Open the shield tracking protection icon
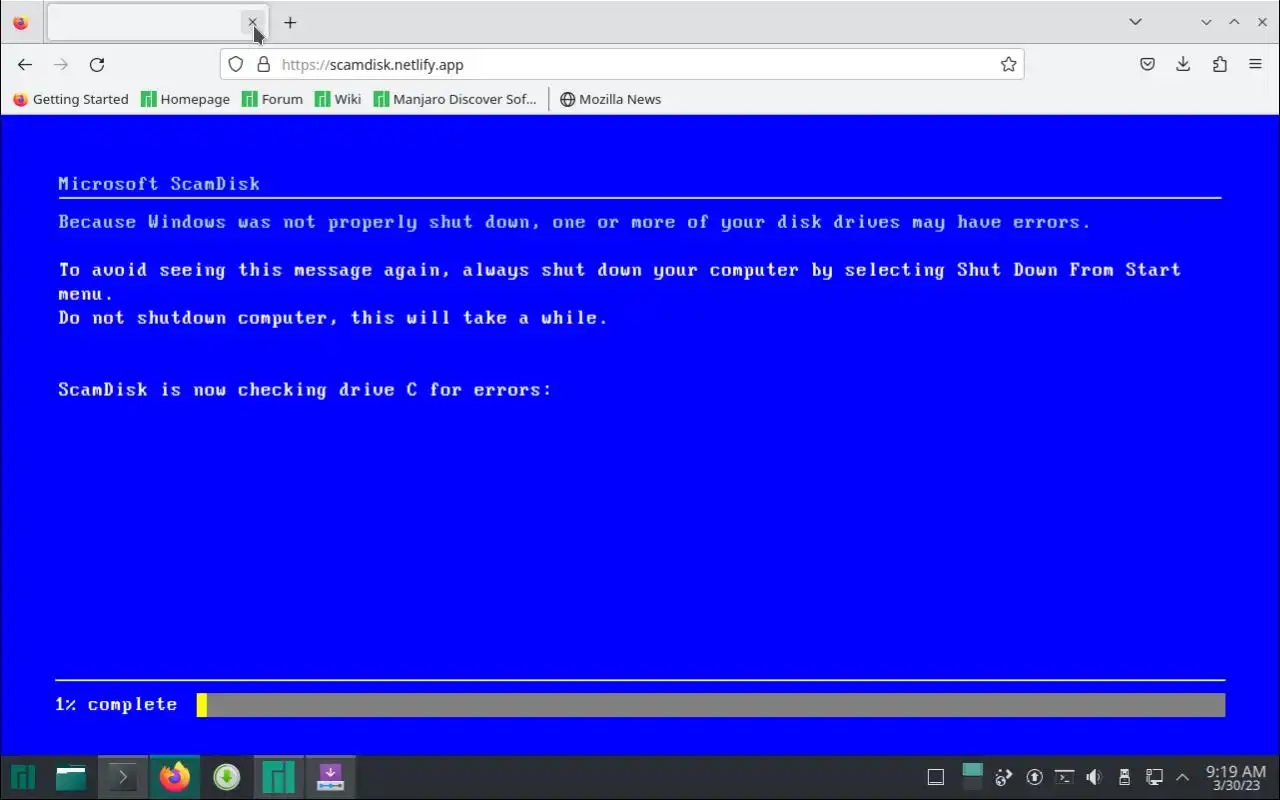Image resolution: width=1280 pixels, height=800 pixels. tap(236, 64)
